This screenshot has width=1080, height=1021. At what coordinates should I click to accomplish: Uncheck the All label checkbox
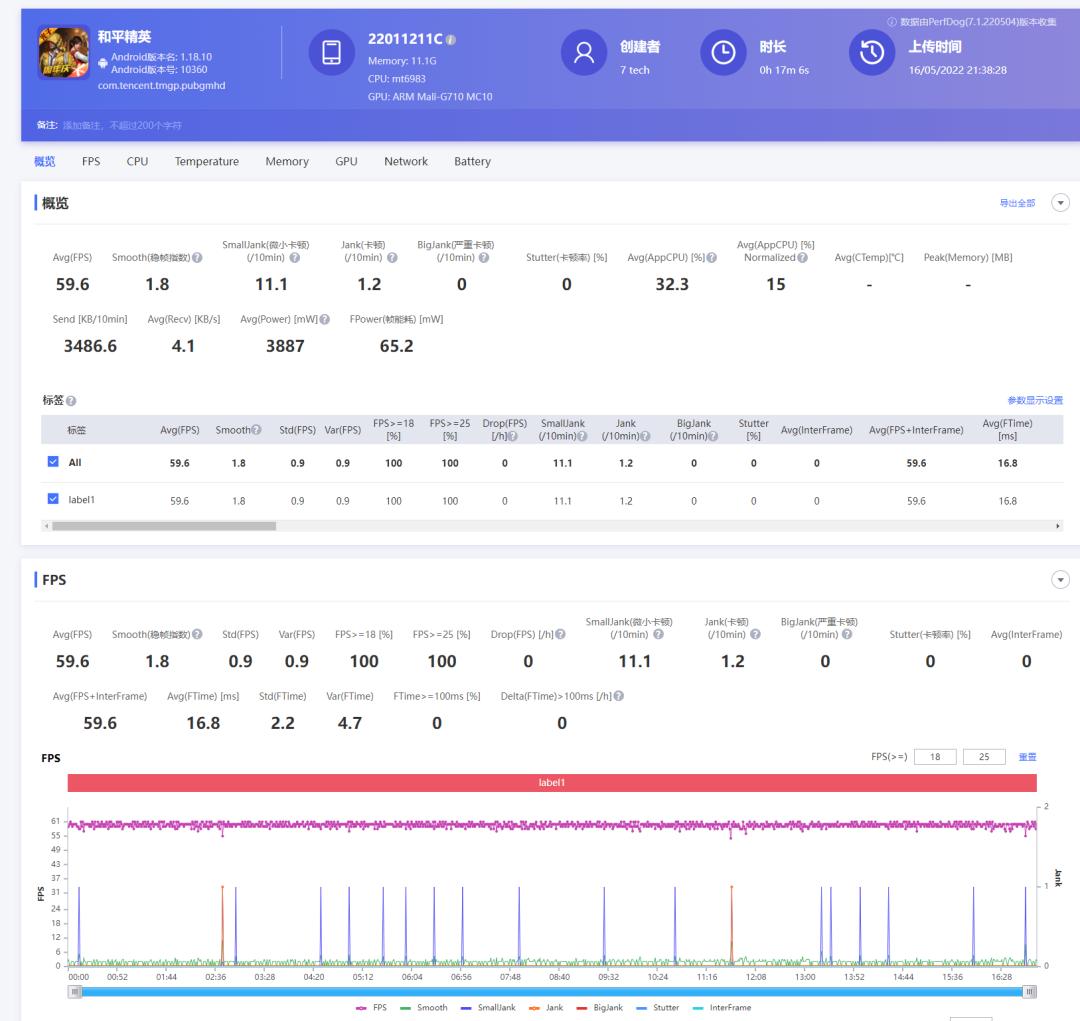(54, 463)
